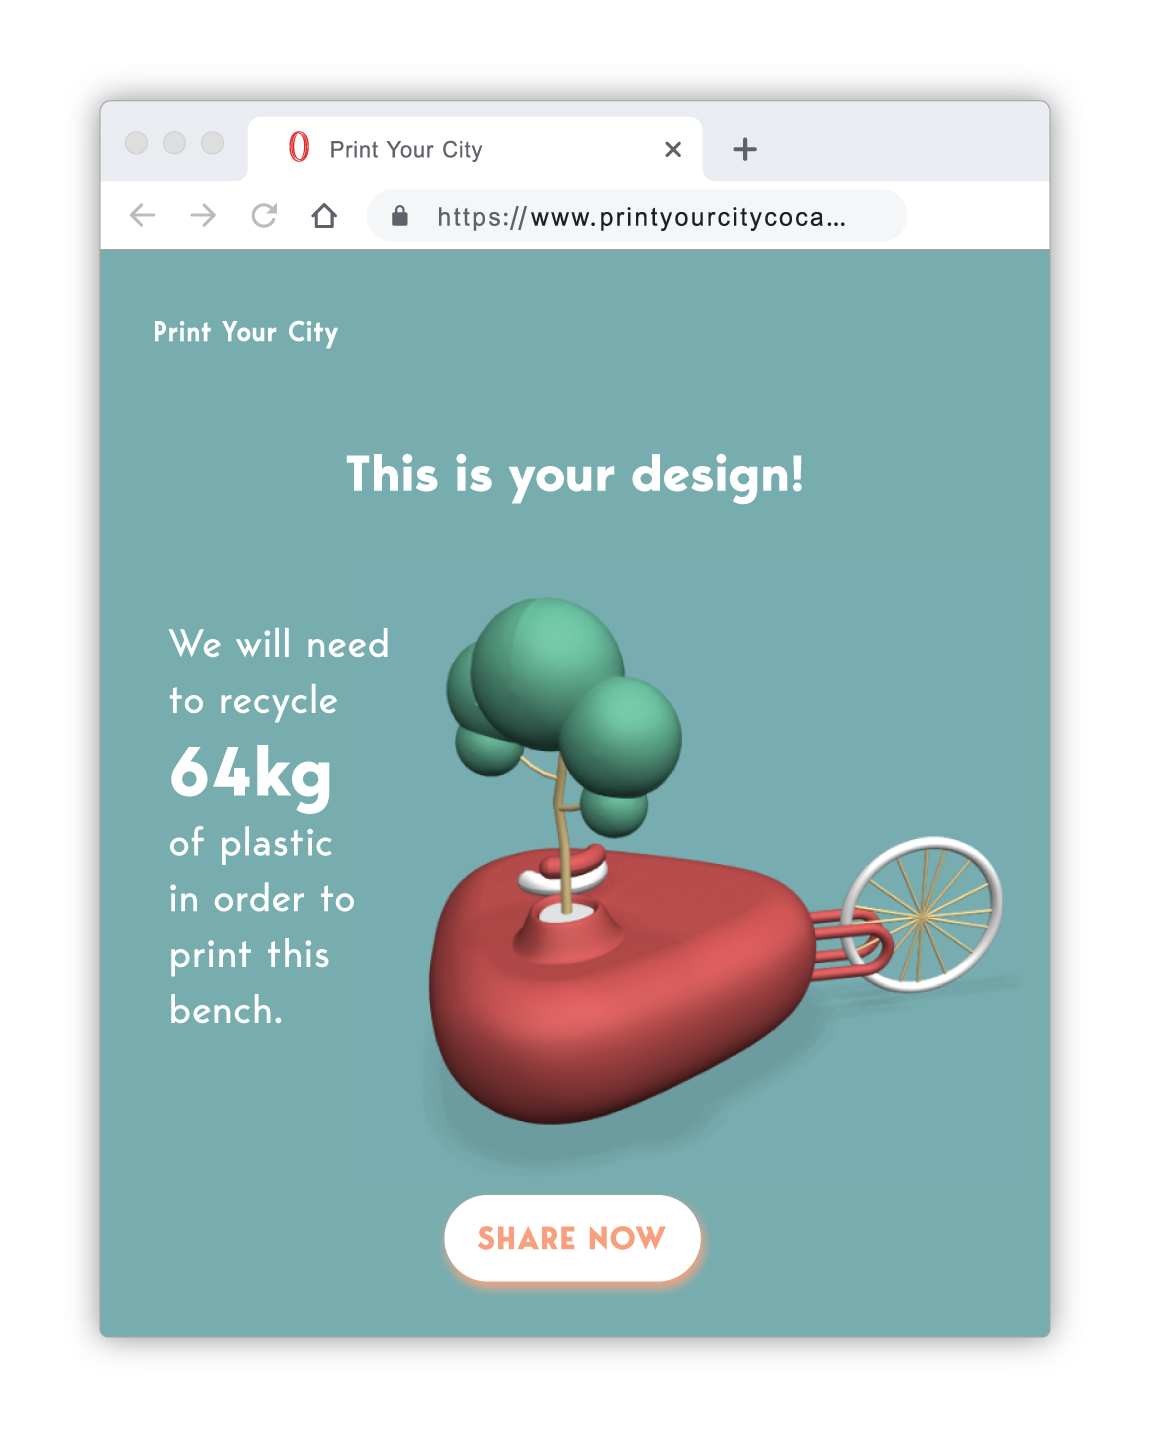The image size is (1150, 1438).
Task: Click the SHARE NOW button
Action: 572,1238
